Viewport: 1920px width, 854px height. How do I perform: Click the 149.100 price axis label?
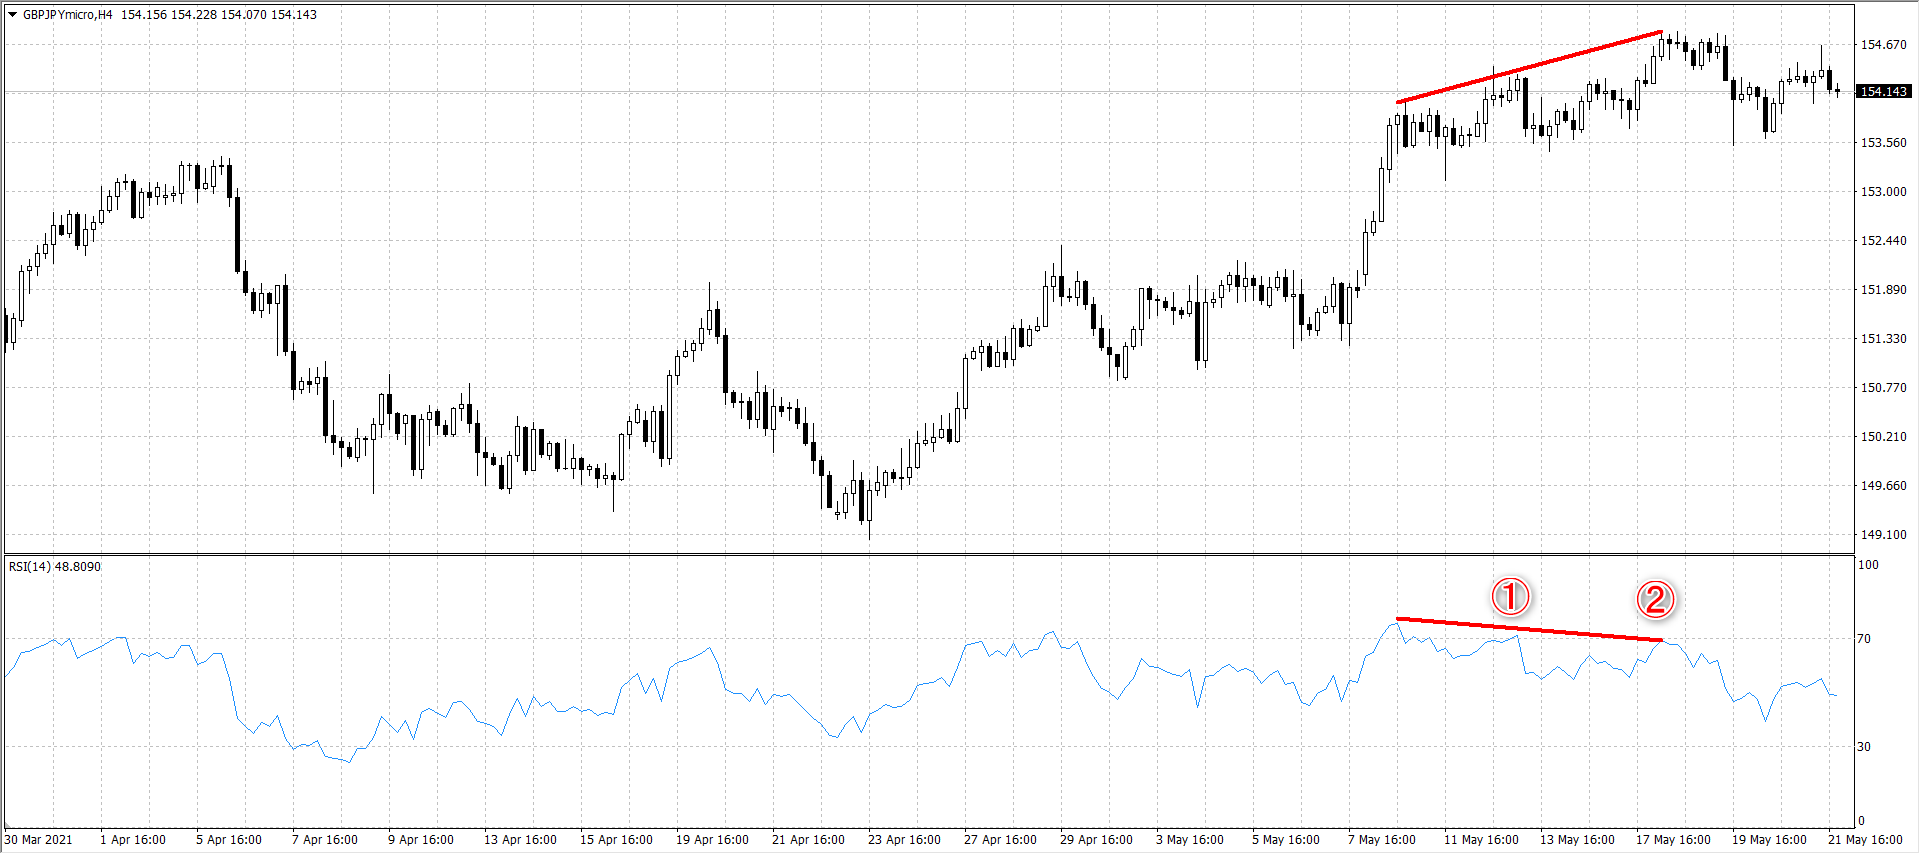tap(1883, 535)
